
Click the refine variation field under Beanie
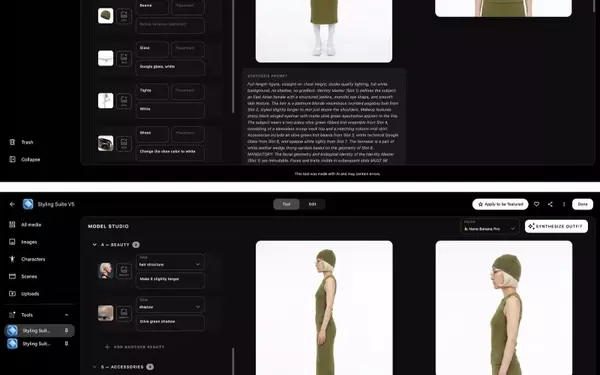pyautogui.click(x=170, y=25)
